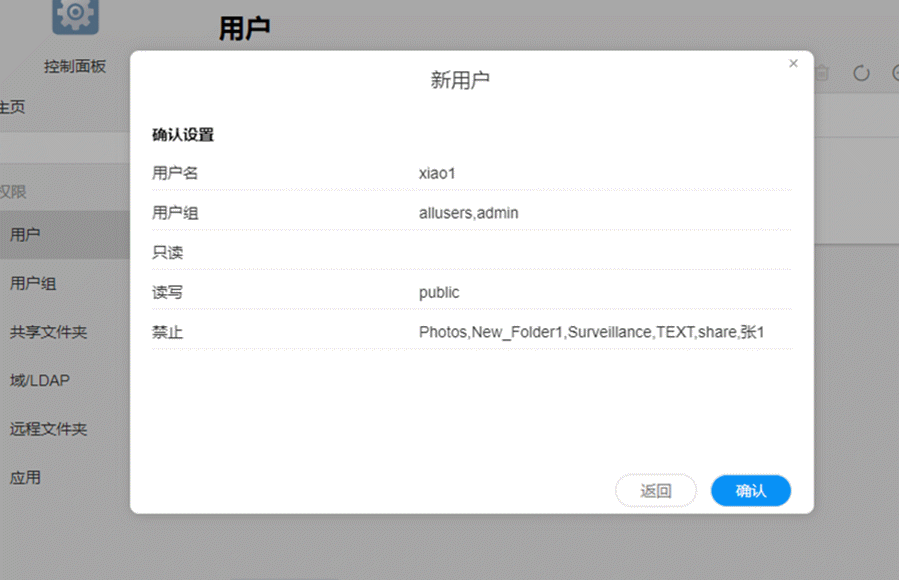The image size is (899, 580).
Task: Click the refresh icon behind the dialog
Action: (861, 73)
